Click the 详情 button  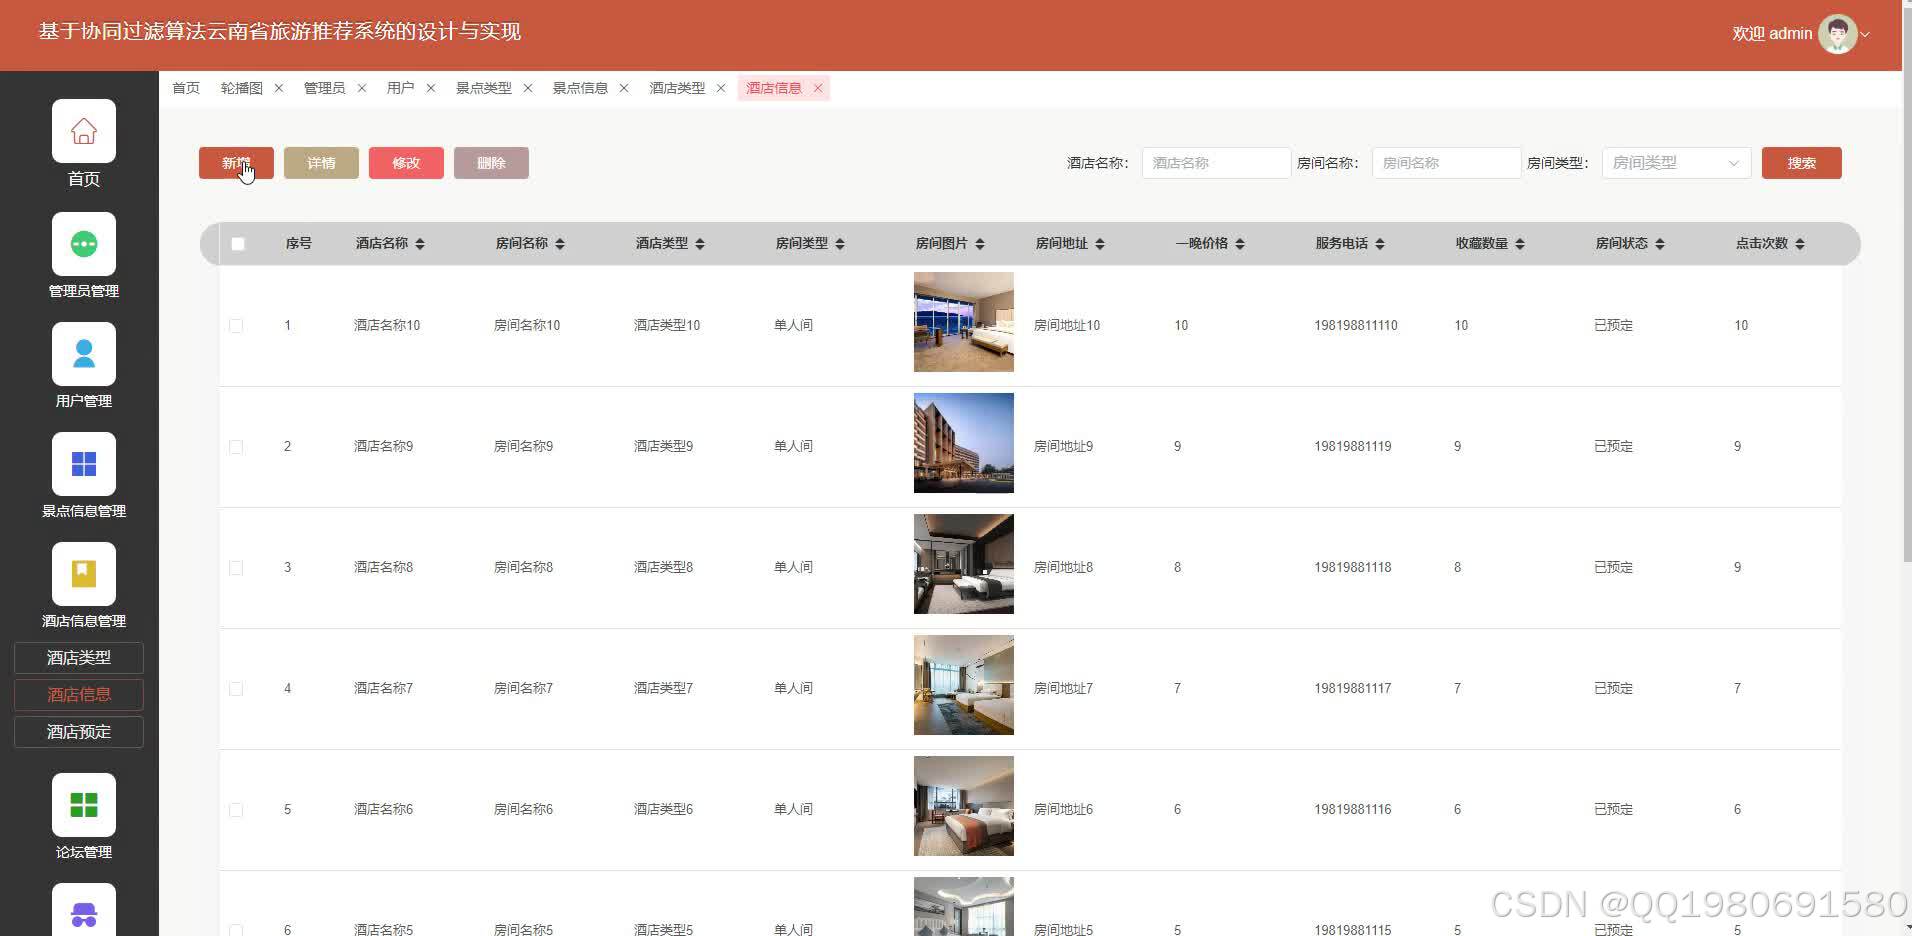coord(321,163)
